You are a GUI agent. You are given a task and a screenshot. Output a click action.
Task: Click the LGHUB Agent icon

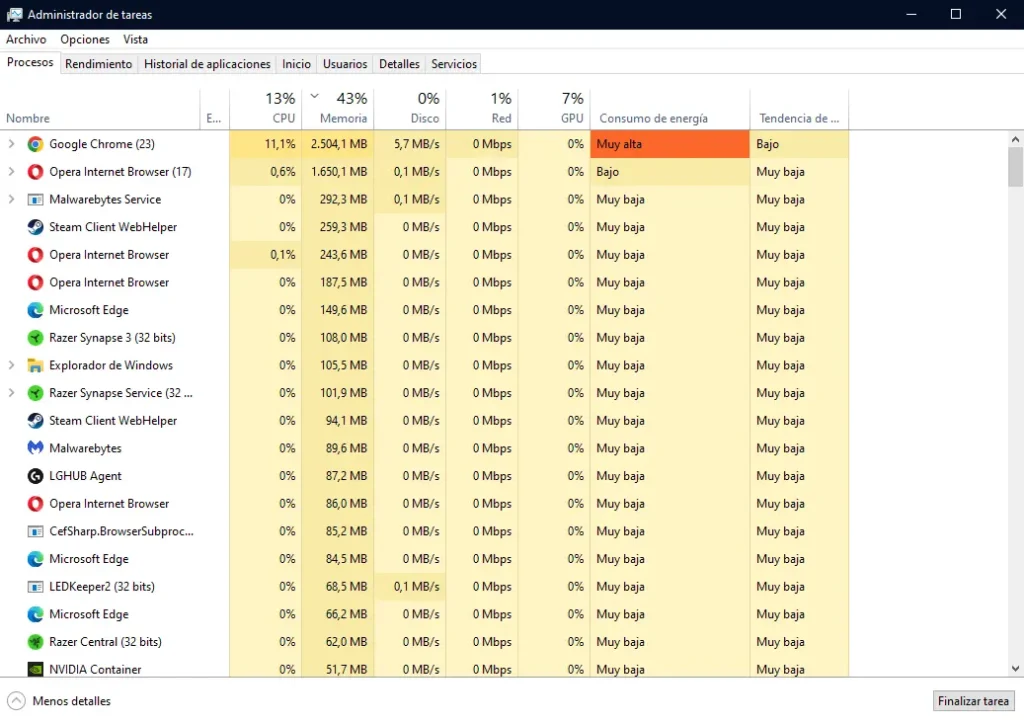(35, 475)
